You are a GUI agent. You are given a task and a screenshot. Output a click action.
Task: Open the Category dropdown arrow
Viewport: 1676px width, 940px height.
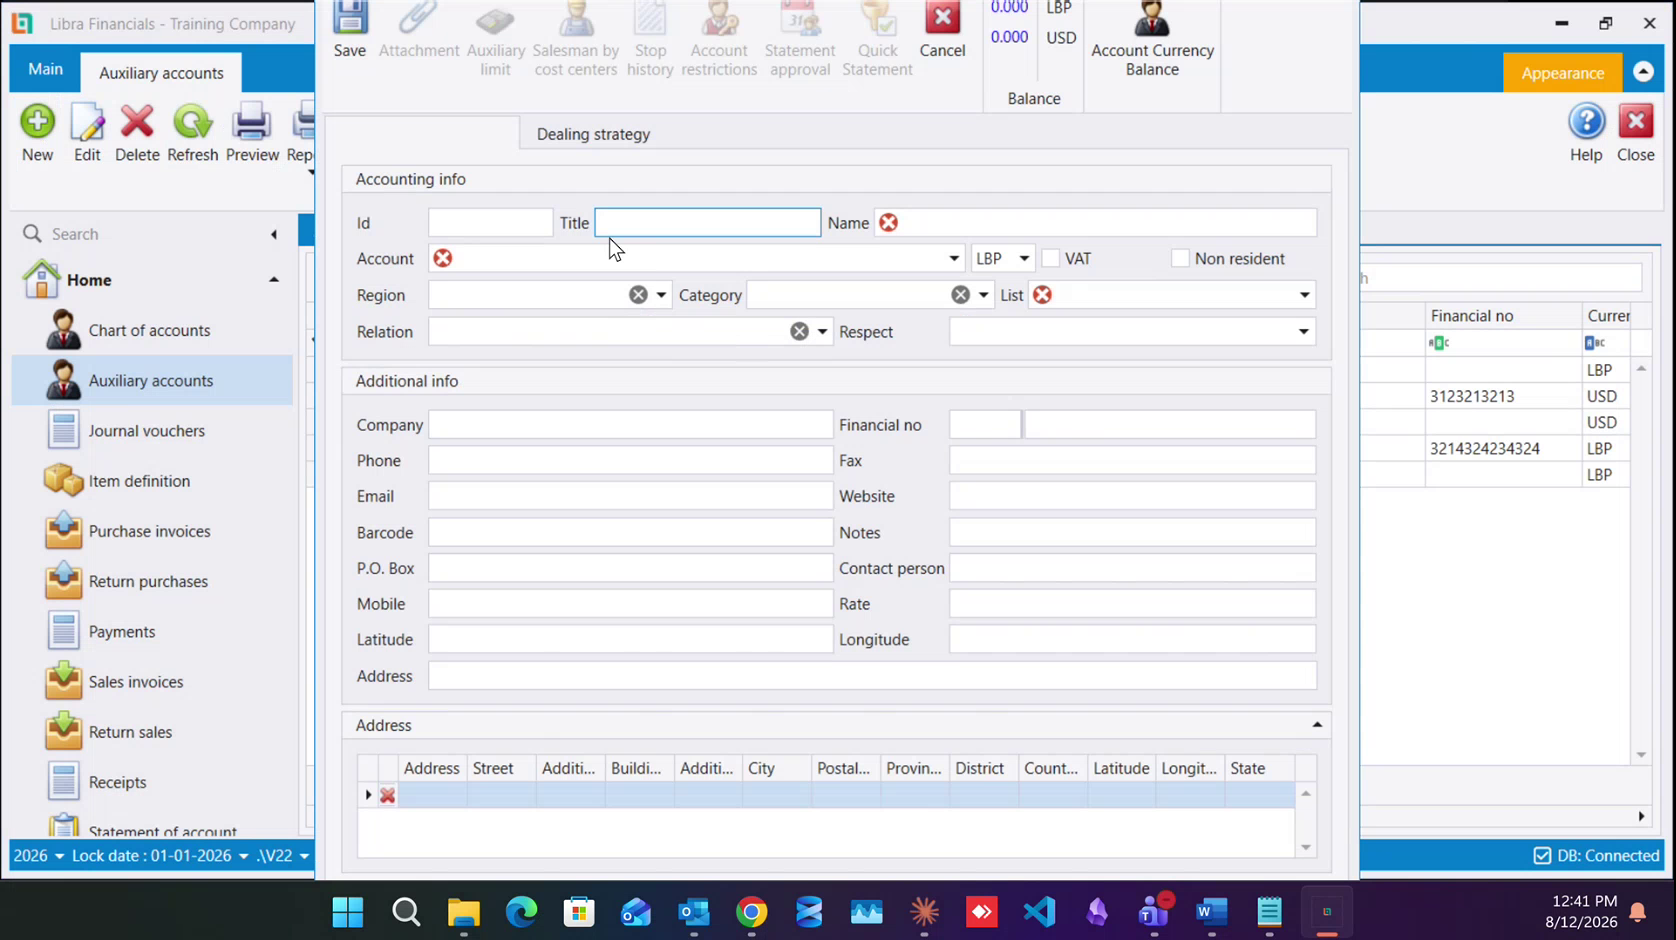point(983,295)
